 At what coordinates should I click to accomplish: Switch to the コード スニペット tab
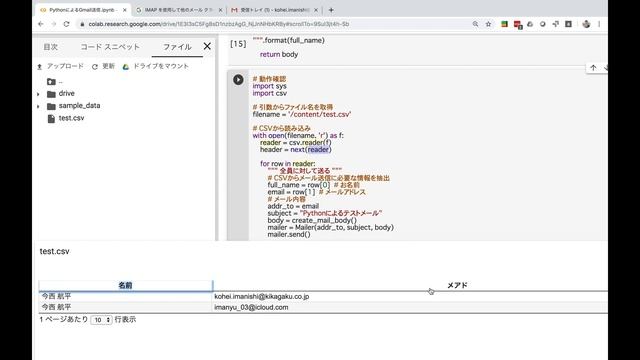(x=110, y=47)
